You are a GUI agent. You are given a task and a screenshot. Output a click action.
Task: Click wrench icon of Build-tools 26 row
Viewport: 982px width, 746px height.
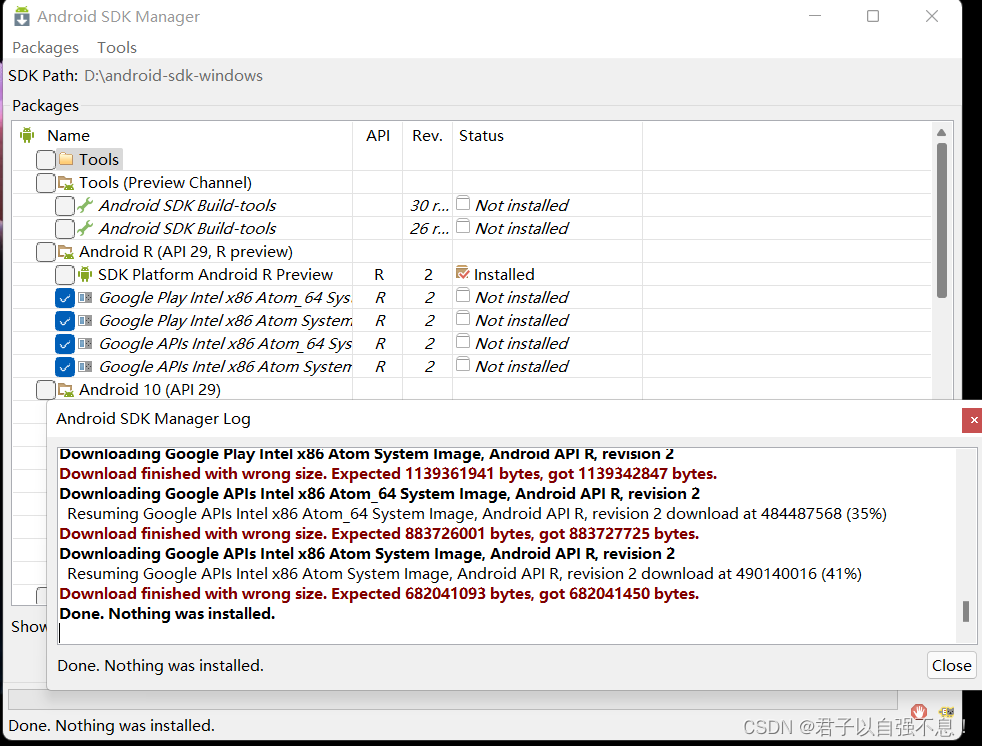point(85,229)
